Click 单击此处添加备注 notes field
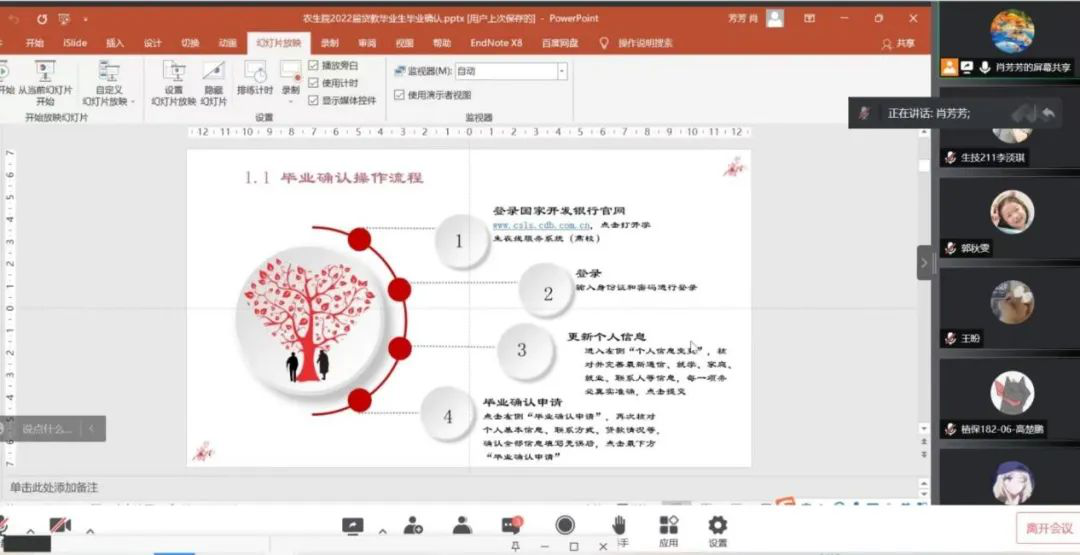Screen dimensions: 1080x555 (x=55, y=487)
